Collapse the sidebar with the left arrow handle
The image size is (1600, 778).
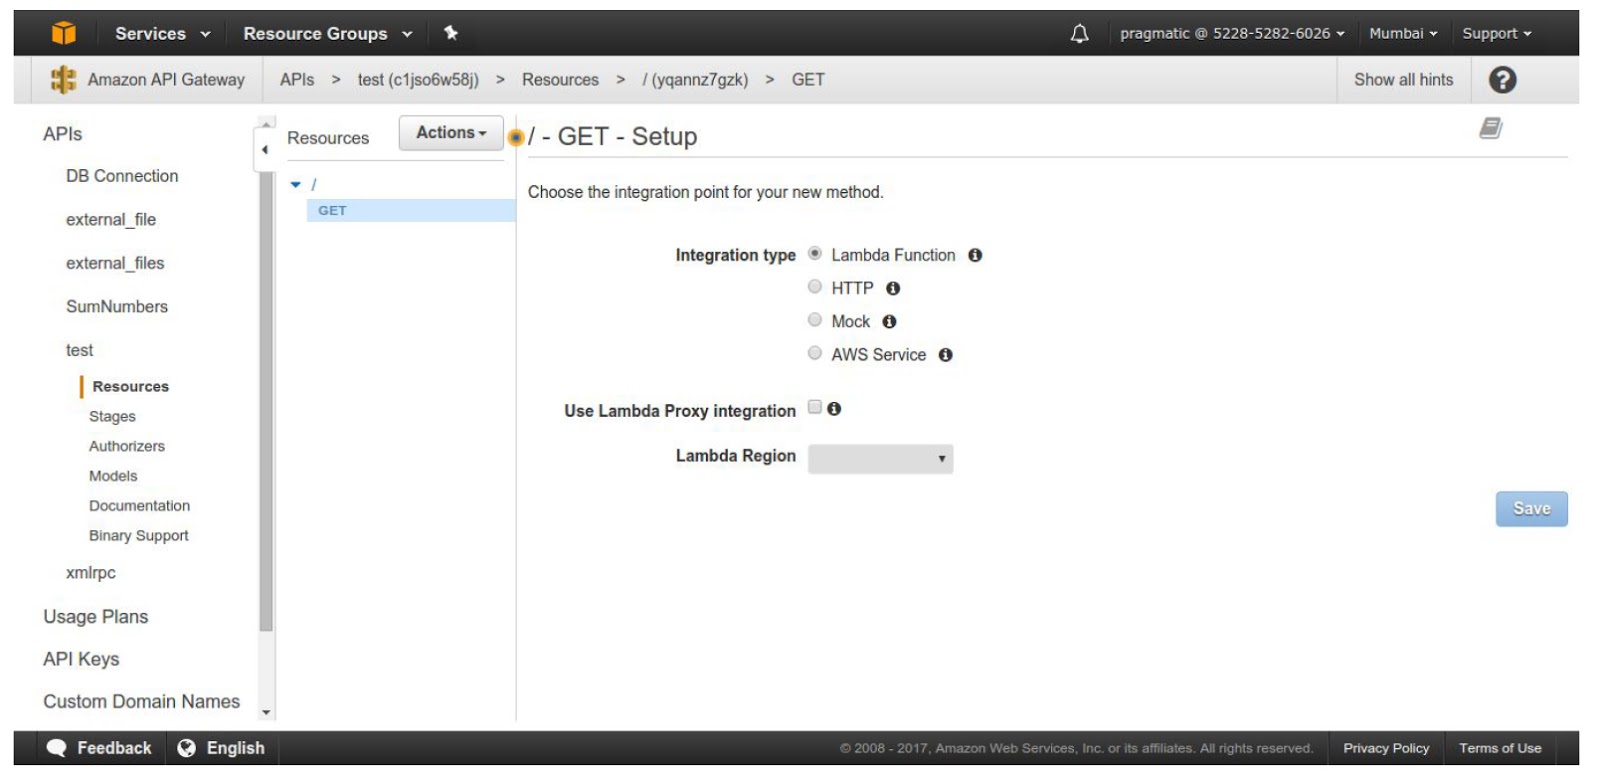pyautogui.click(x=264, y=150)
